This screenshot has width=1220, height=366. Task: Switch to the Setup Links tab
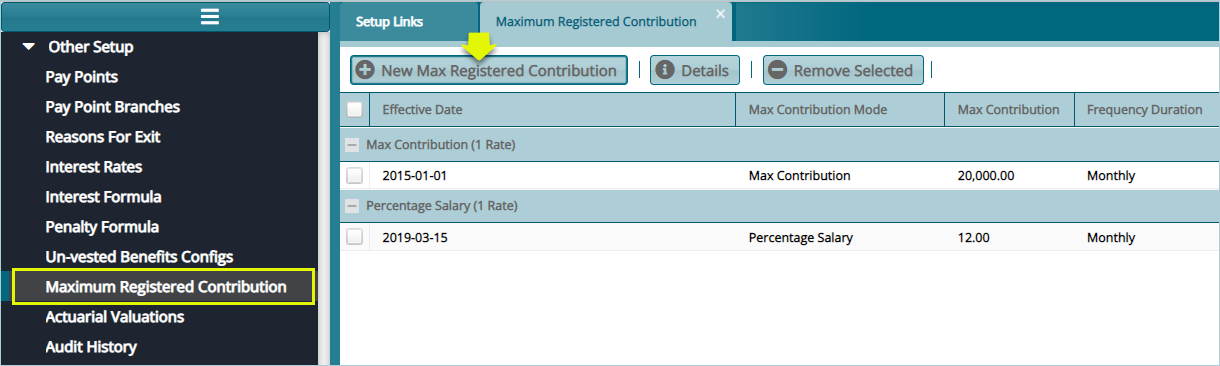[x=389, y=21]
